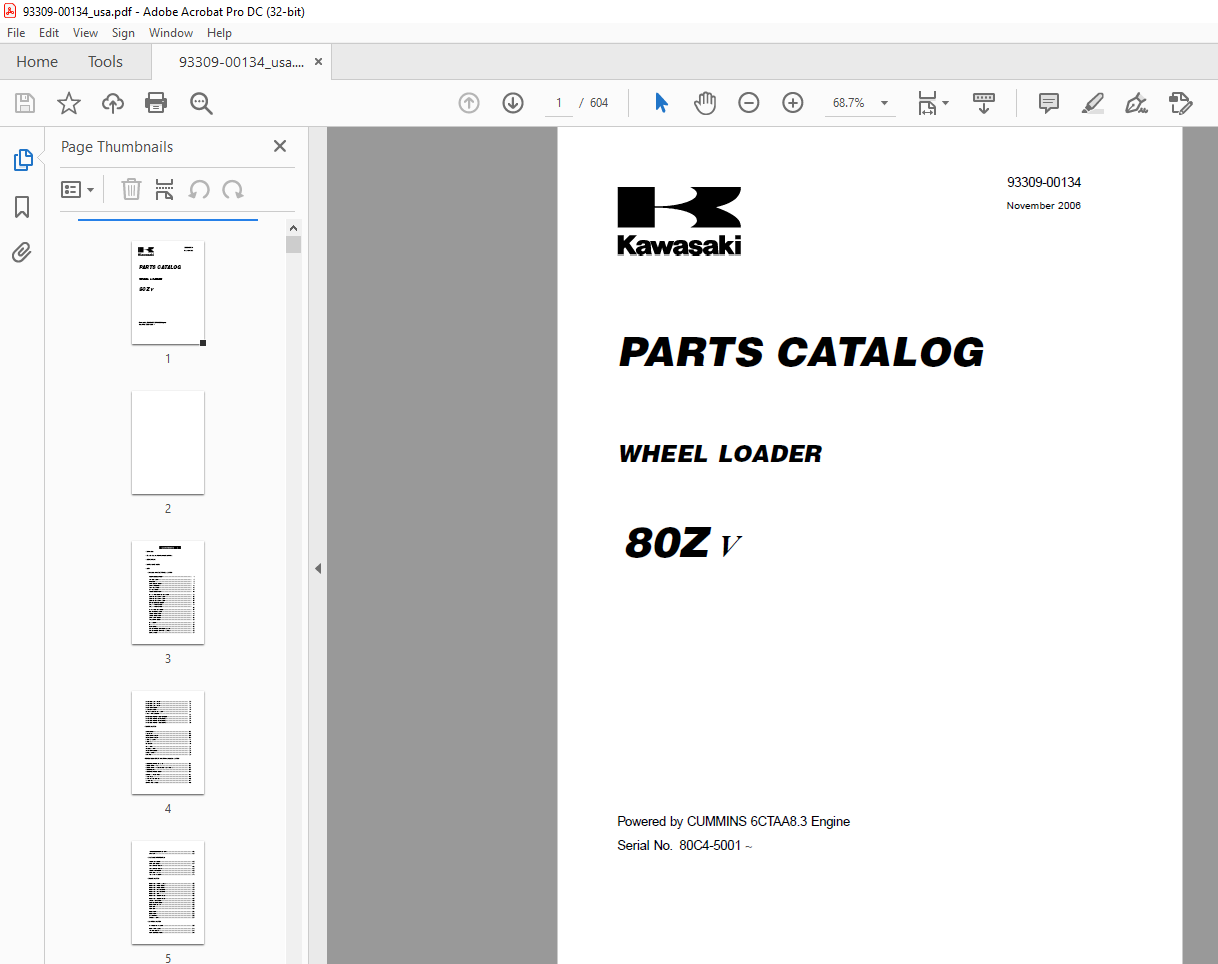The height and width of the screenshot is (964, 1218).
Task: Click the Serial No. 80C4-5001 text
Action: (684, 846)
